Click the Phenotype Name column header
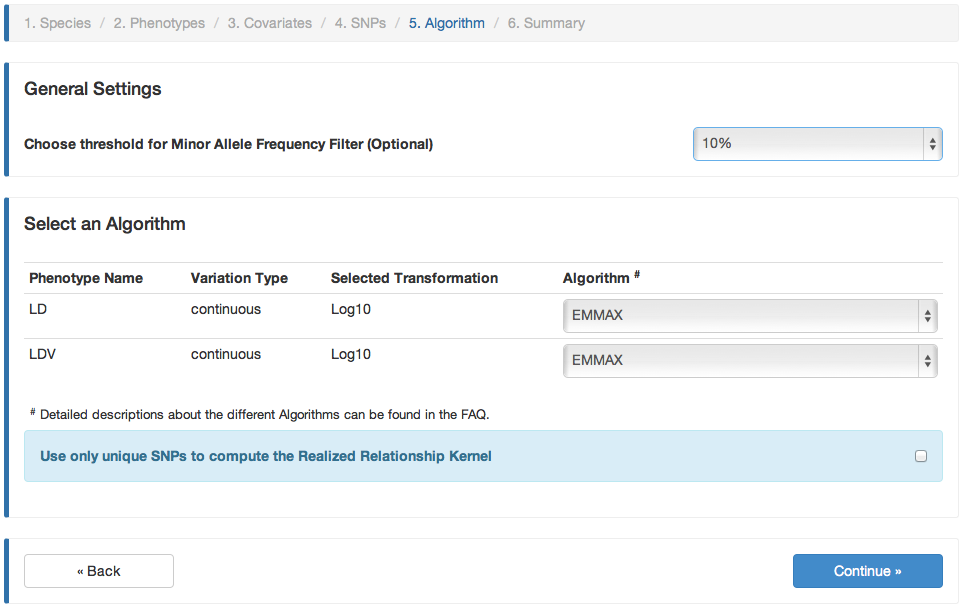The height and width of the screenshot is (608, 965). pos(86,278)
